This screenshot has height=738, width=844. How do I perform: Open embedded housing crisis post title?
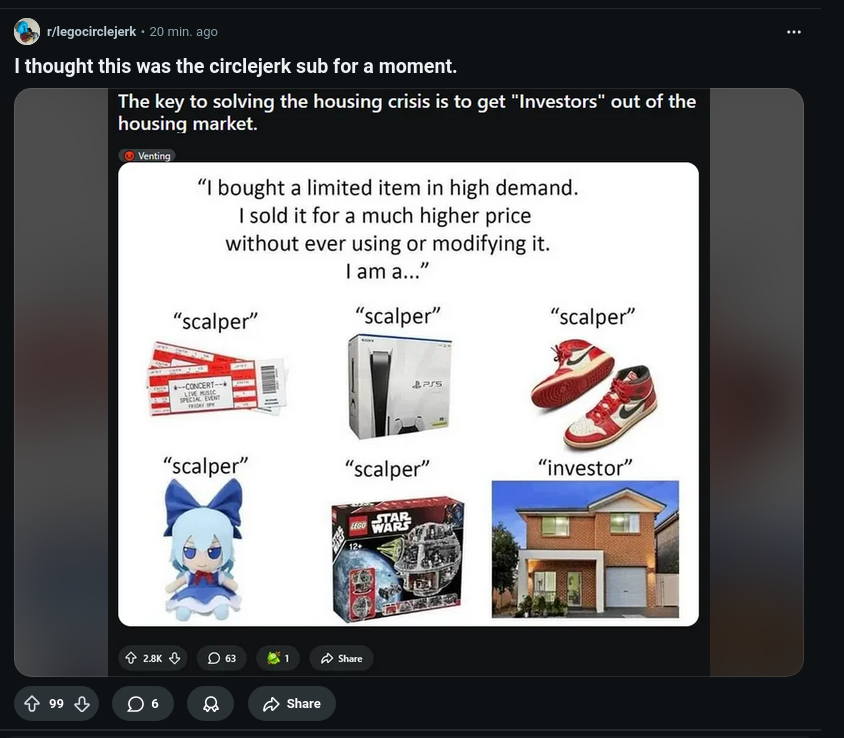pyautogui.click(x=407, y=112)
